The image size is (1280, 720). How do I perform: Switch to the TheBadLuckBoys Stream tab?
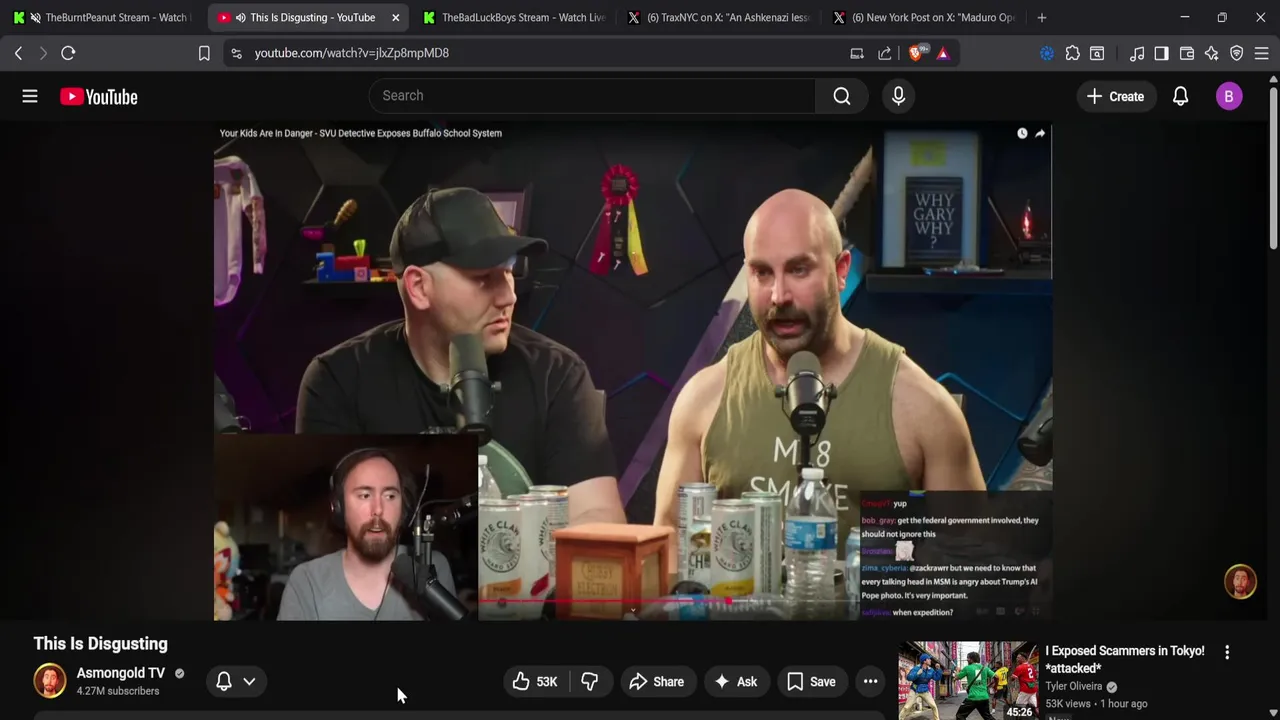(x=515, y=18)
